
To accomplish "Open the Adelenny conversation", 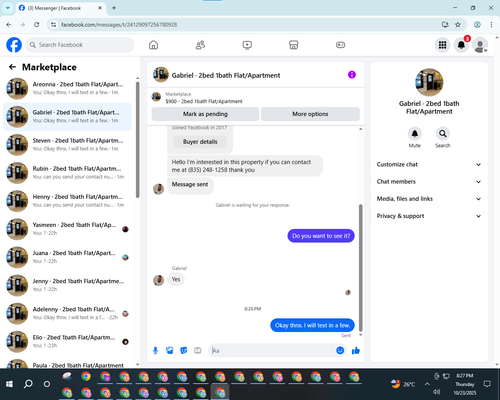I will pos(67,313).
